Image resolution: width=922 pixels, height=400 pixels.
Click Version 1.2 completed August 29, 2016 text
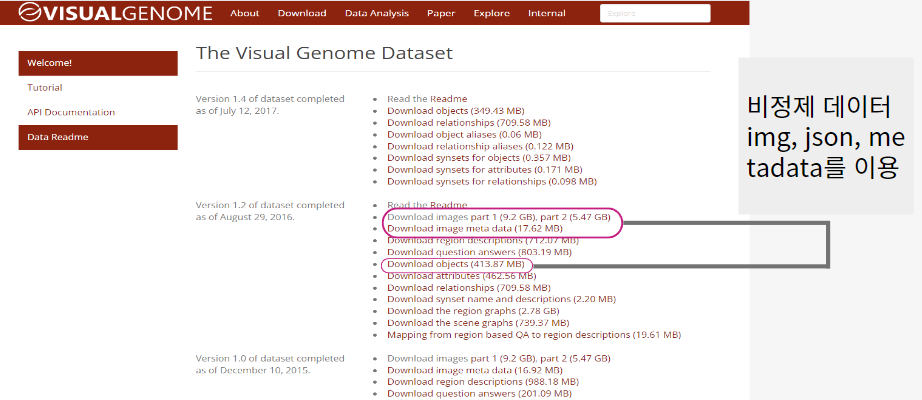point(270,211)
